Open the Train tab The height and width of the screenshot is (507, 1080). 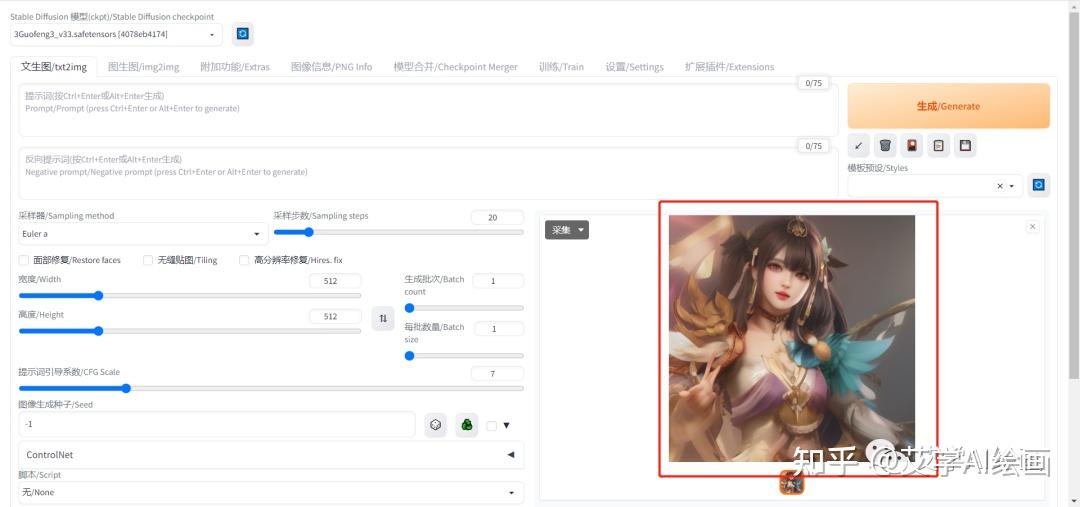click(561, 67)
